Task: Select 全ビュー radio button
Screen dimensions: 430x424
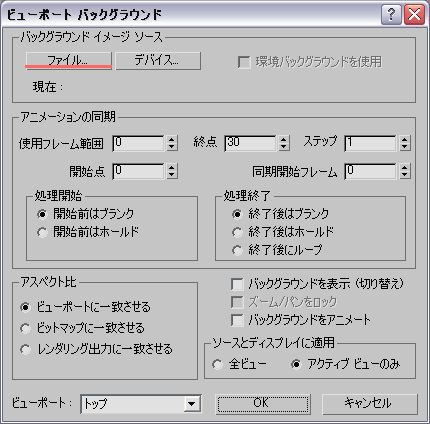Action: click(217, 364)
